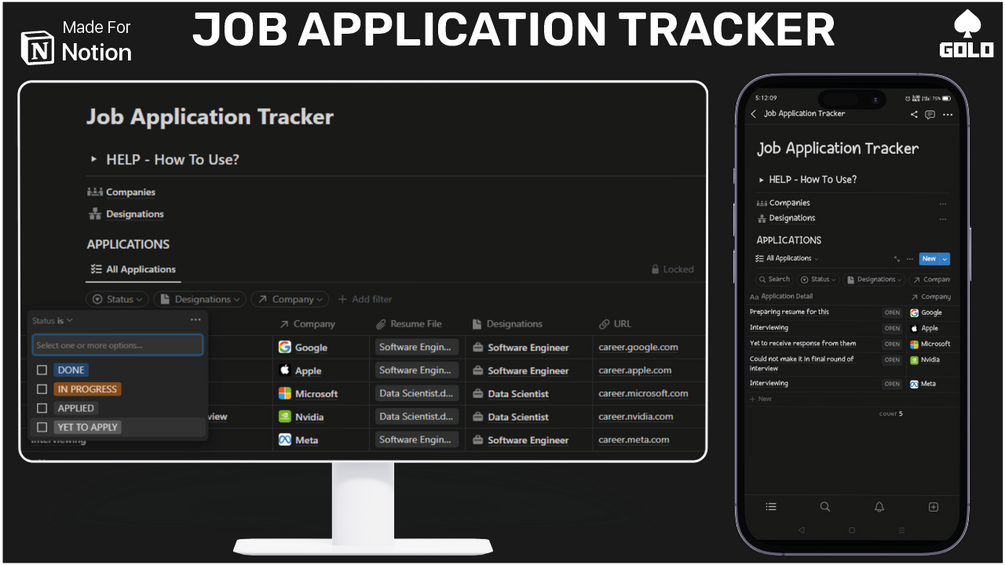
Task: Open the Designations filter dropdown on desktop
Action: 200,299
